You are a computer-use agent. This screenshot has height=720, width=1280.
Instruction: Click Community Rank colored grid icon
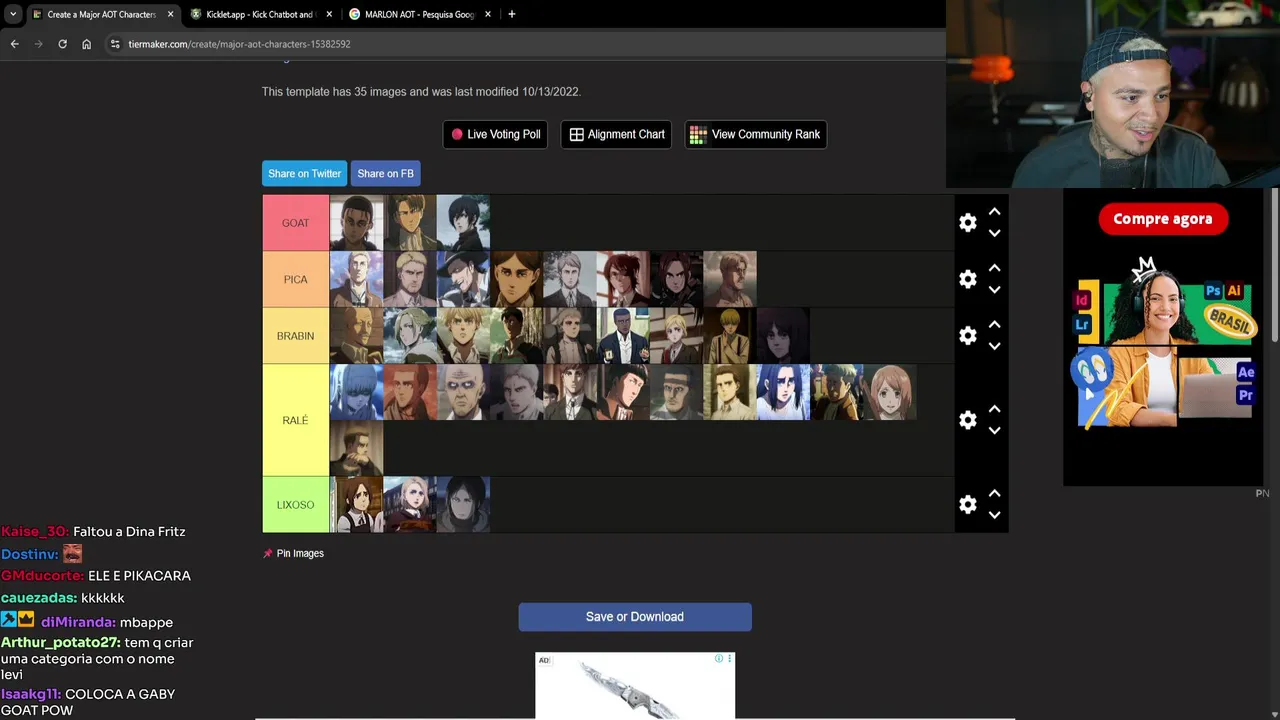pyautogui.click(x=698, y=134)
